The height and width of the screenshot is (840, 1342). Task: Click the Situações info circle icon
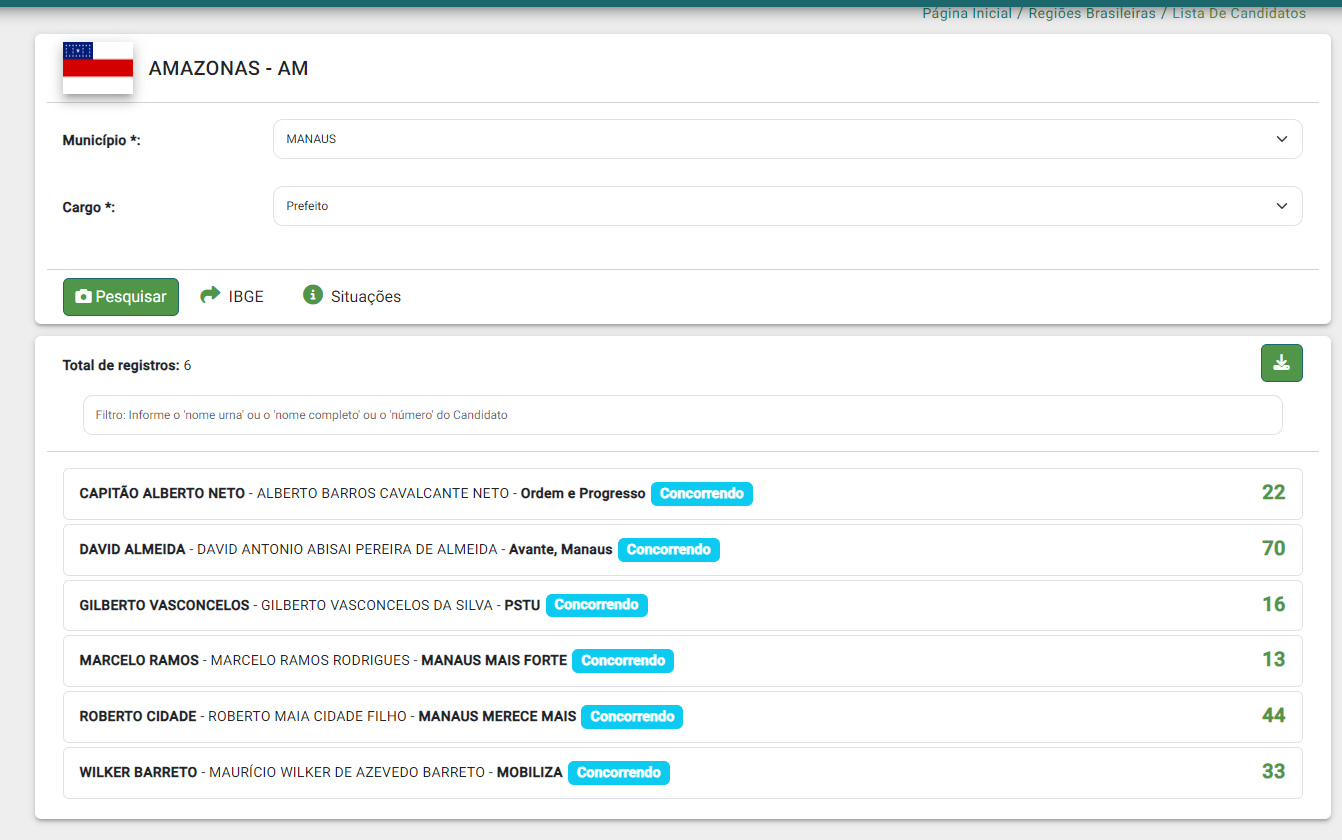pos(313,295)
